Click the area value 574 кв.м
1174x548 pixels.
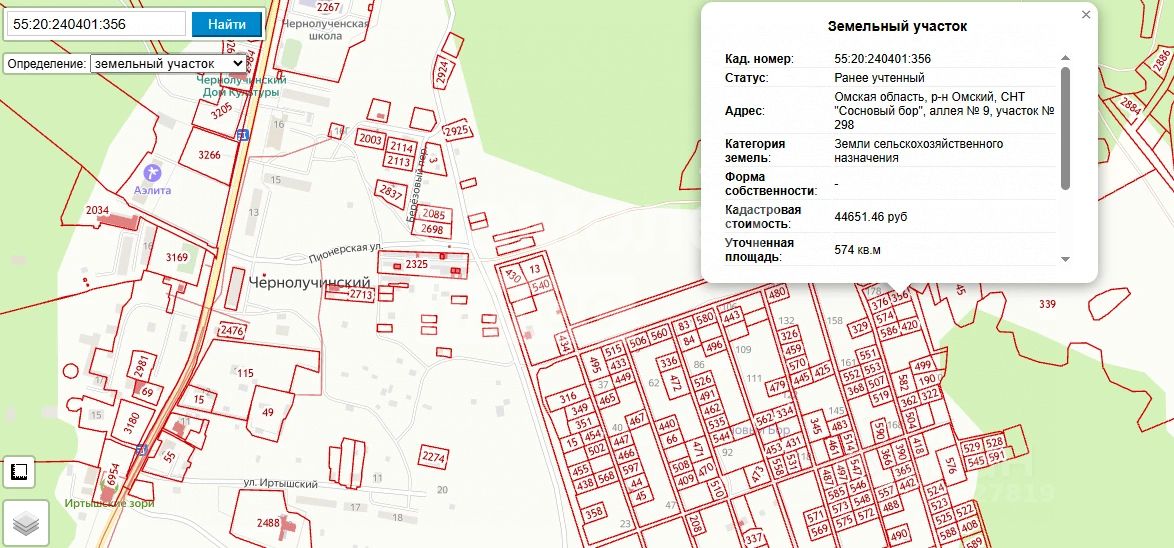(857, 249)
